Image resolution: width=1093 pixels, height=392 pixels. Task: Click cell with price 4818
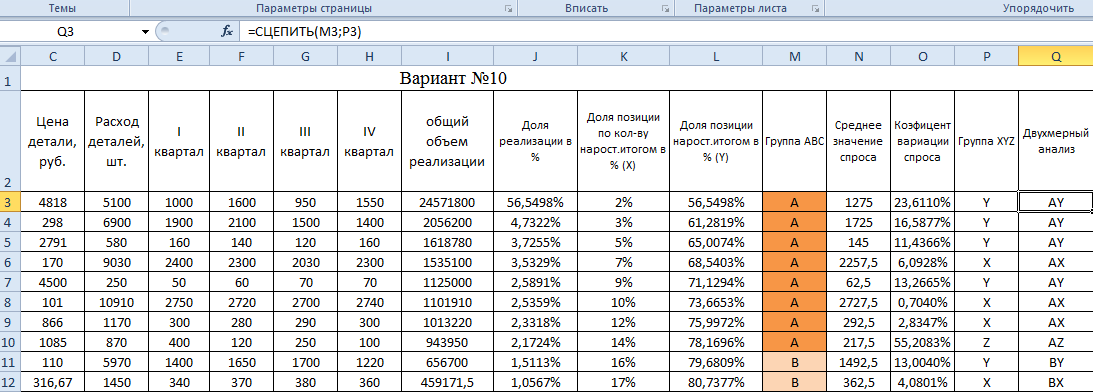point(53,202)
